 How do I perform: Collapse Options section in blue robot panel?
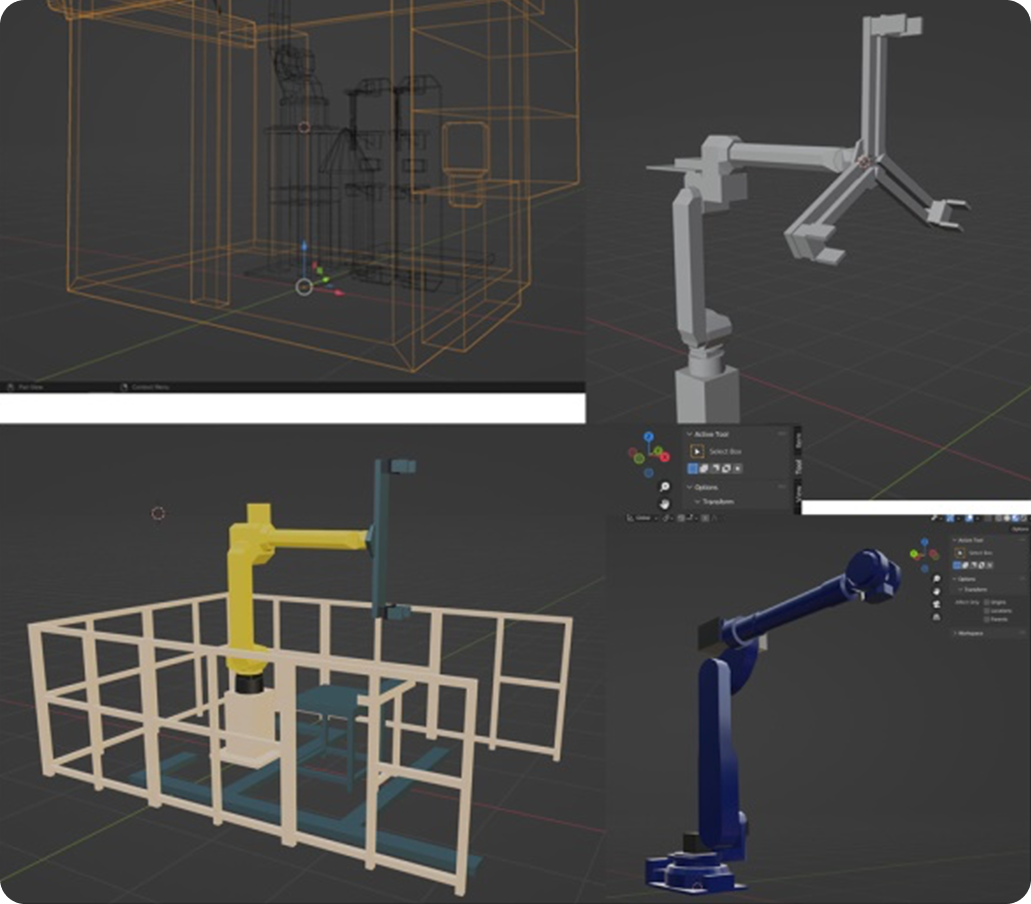[x=954, y=579]
